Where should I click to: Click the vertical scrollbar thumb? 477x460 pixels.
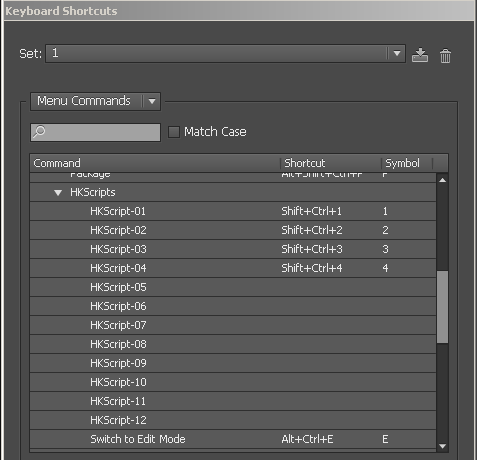tap(442, 307)
